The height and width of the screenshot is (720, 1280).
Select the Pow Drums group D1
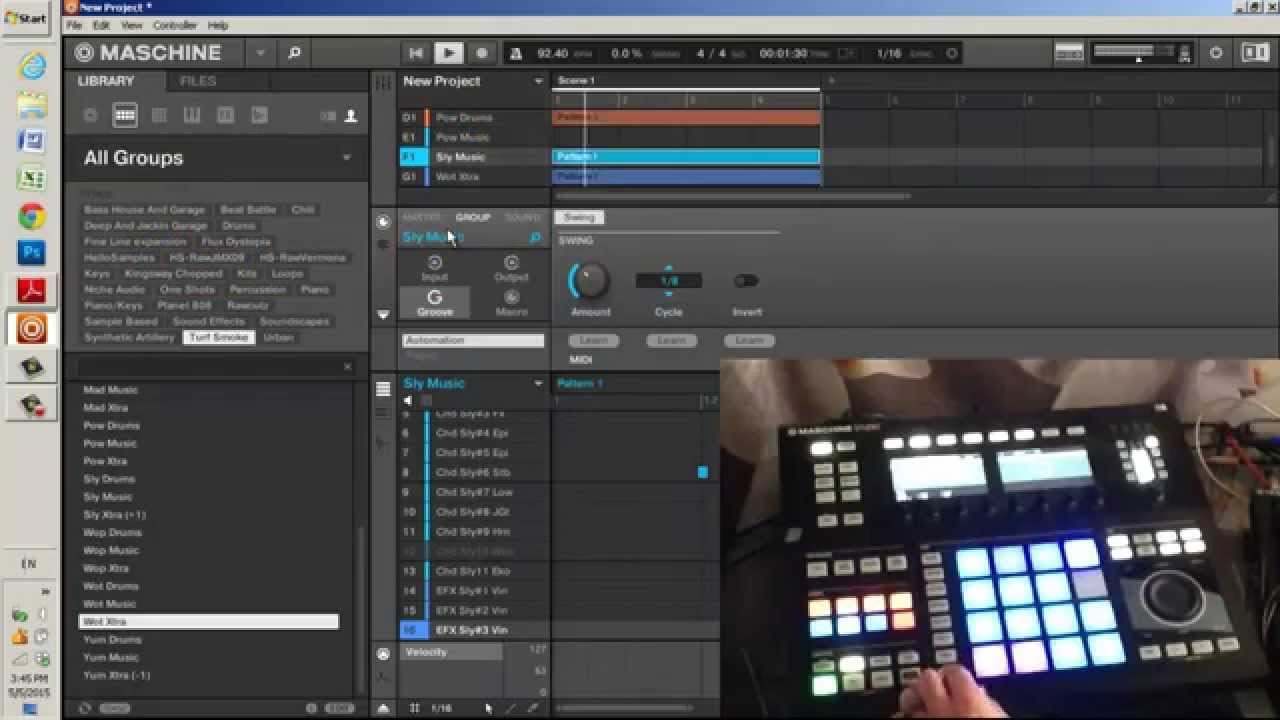point(475,118)
